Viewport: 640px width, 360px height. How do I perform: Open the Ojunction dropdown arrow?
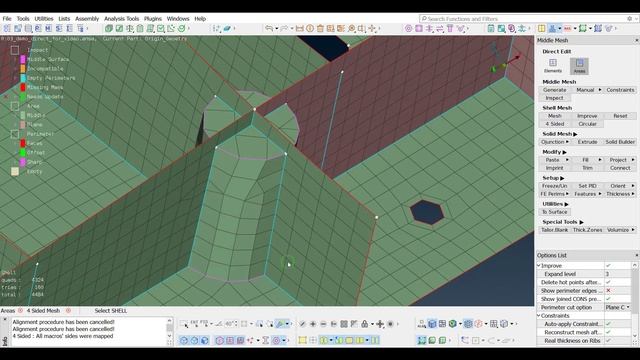click(x=567, y=142)
